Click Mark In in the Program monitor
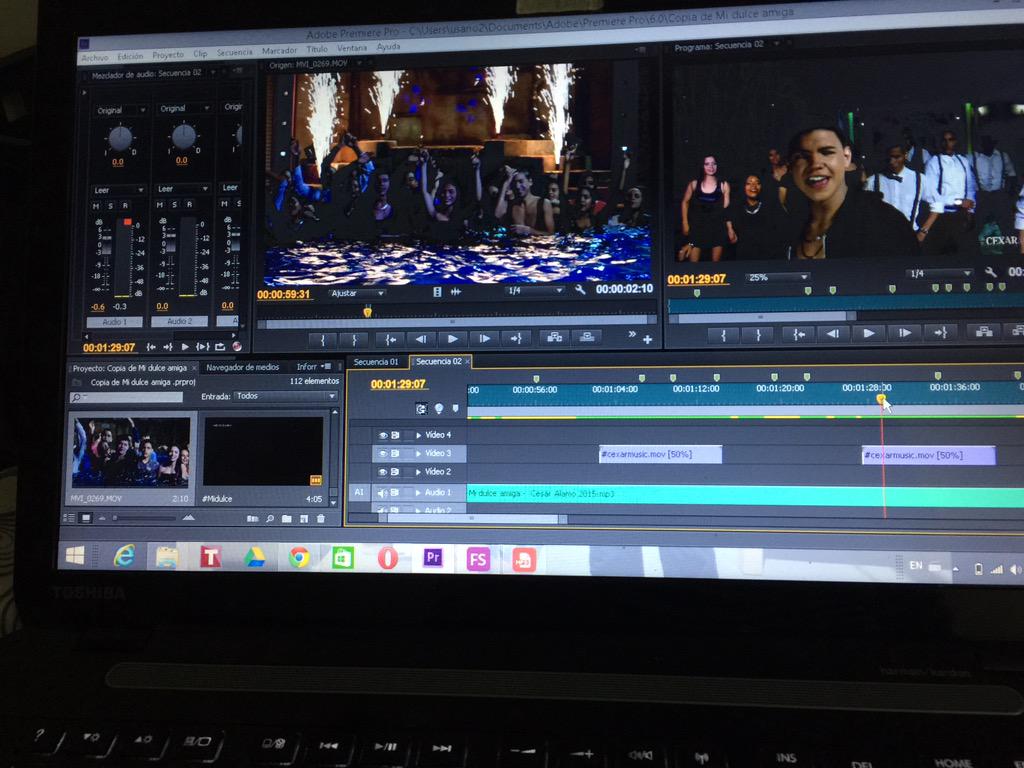1024x768 pixels. tap(724, 336)
